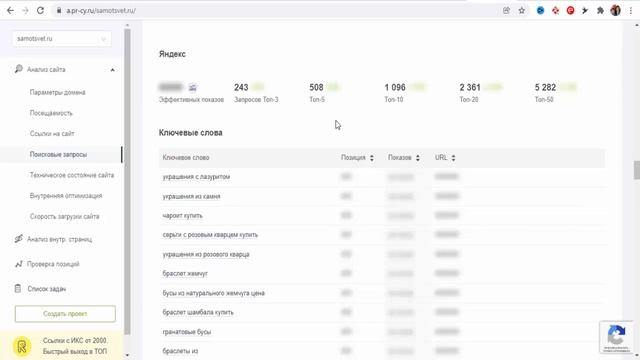The width and height of the screenshot is (640, 360).
Task: Click the lock icon in address bar
Action: (59, 11)
